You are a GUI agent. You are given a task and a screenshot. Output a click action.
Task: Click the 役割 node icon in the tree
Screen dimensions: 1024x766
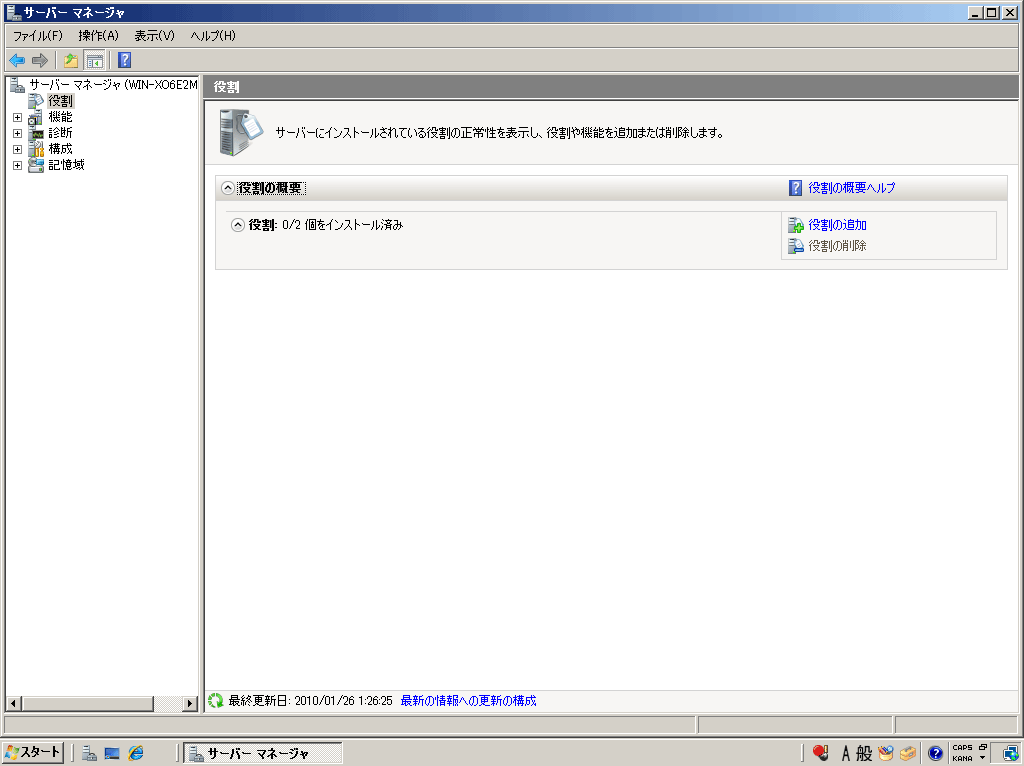coord(36,101)
